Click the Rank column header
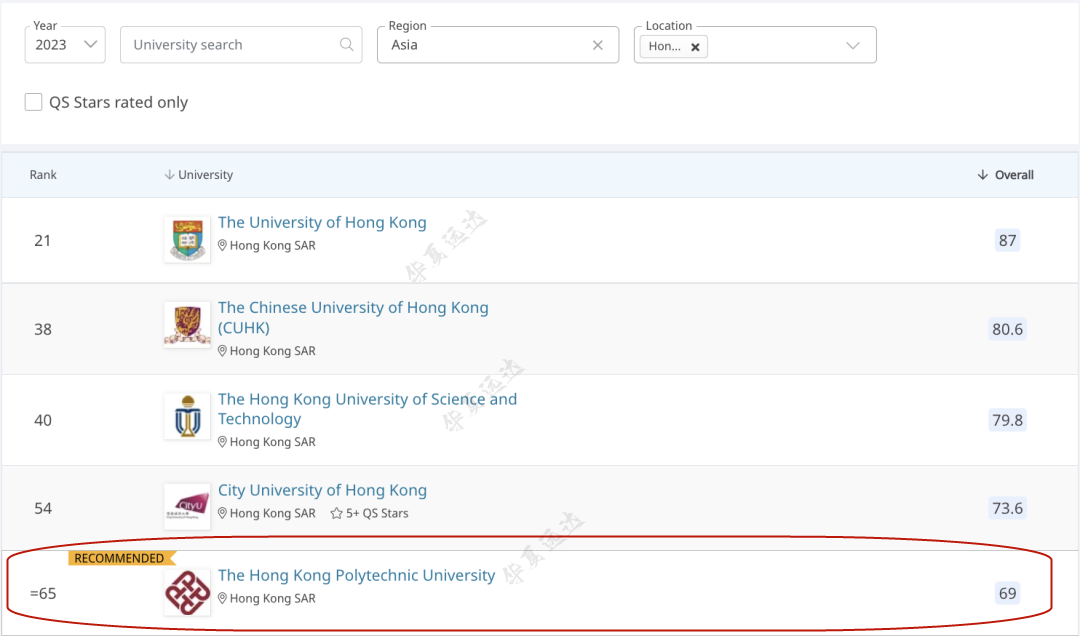The width and height of the screenshot is (1080, 636). (43, 175)
